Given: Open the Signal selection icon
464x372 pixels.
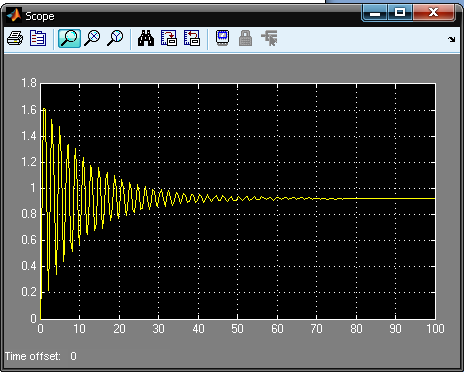Looking at the screenshot, I should coord(269,38).
